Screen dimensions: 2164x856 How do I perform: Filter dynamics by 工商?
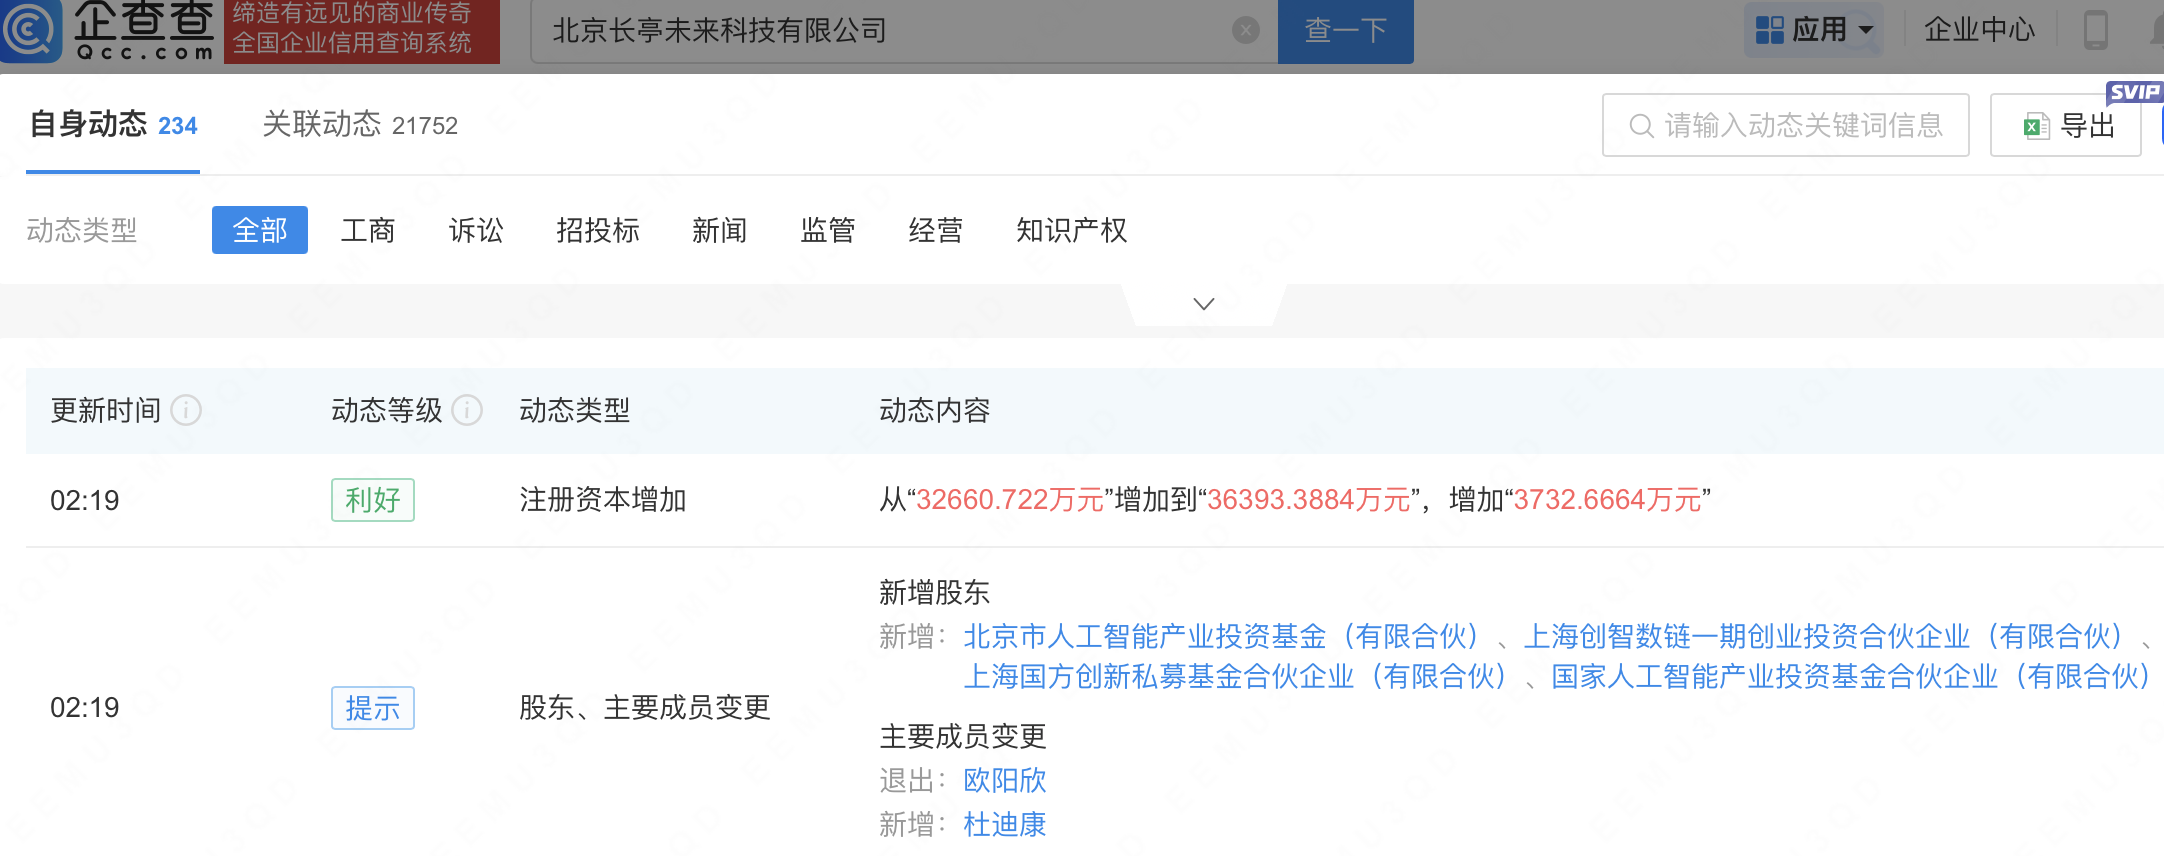(x=368, y=231)
